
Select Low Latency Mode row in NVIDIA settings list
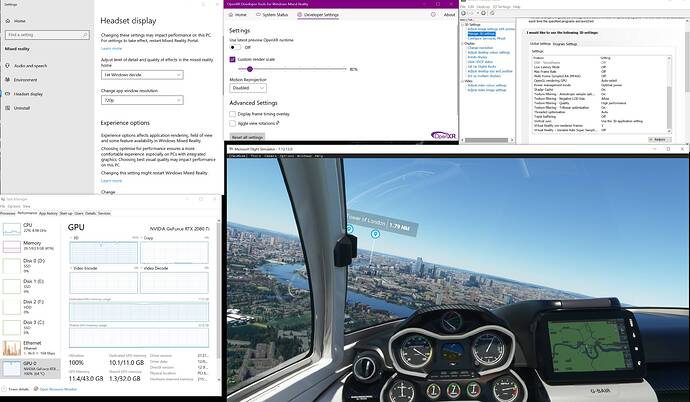[x=599, y=67]
